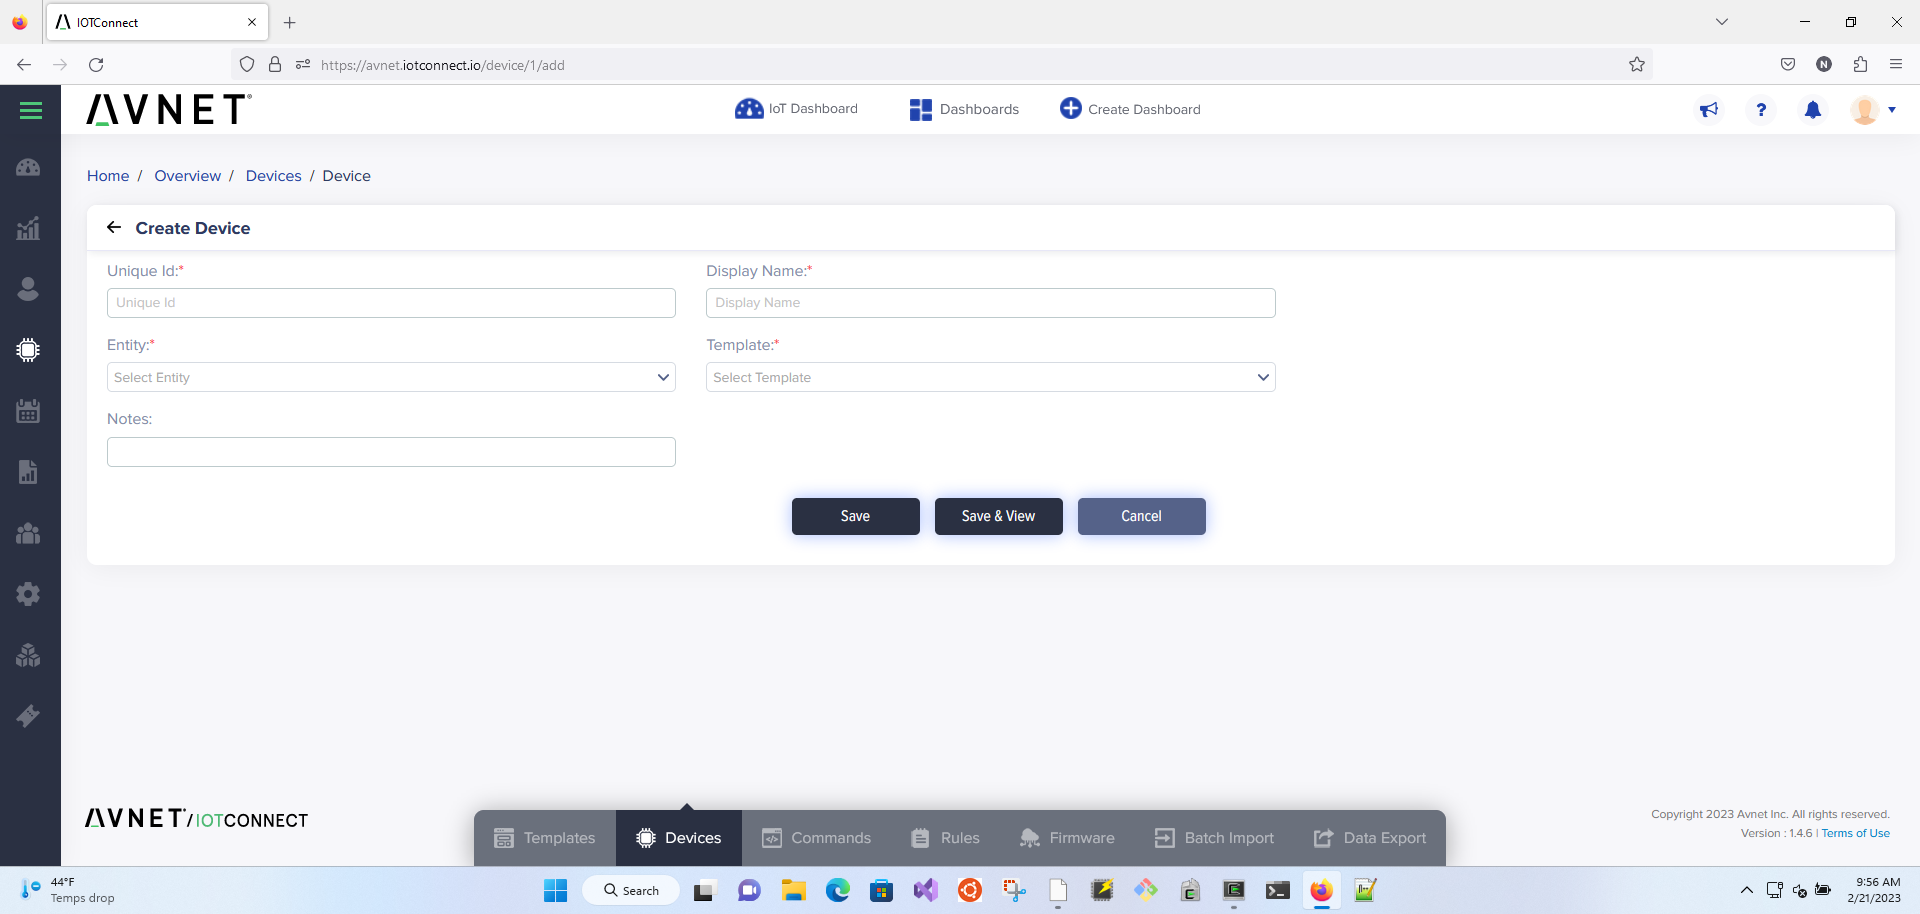This screenshot has width=1920, height=914.
Task: Reload the browser page
Action: pyautogui.click(x=96, y=65)
